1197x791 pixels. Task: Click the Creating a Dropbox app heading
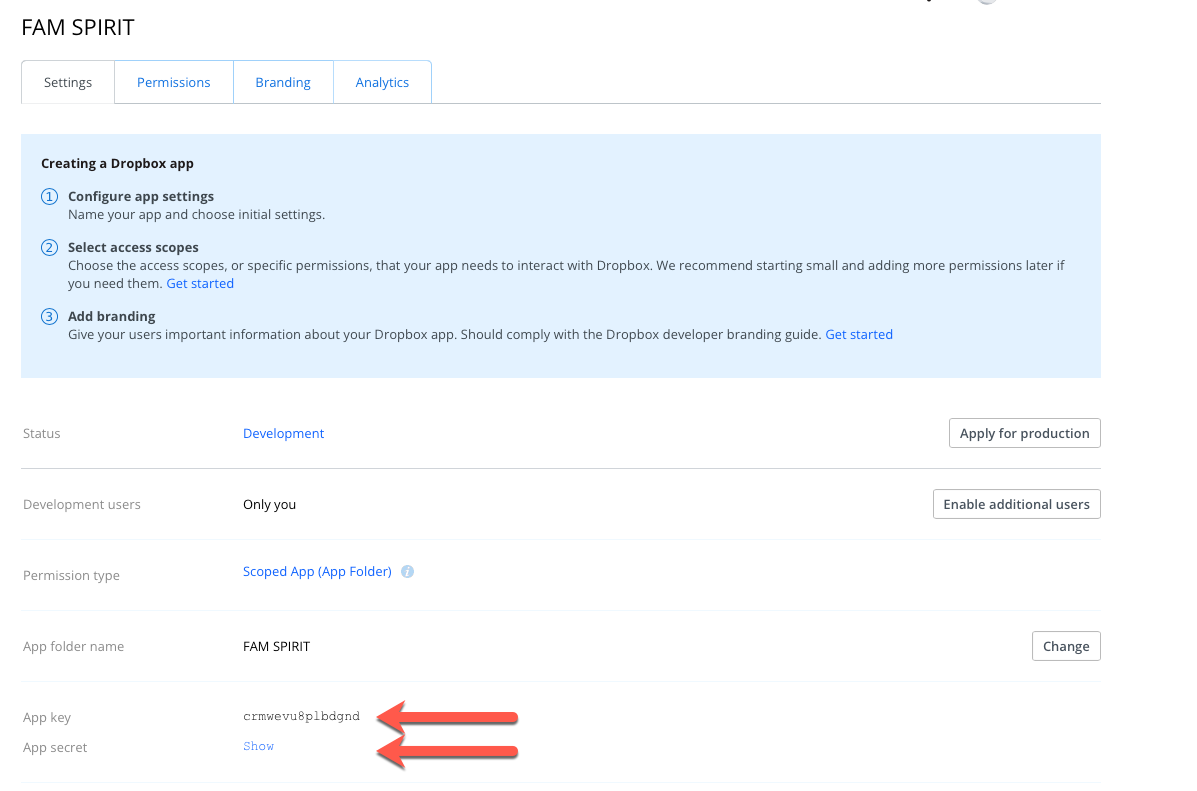[x=118, y=163]
